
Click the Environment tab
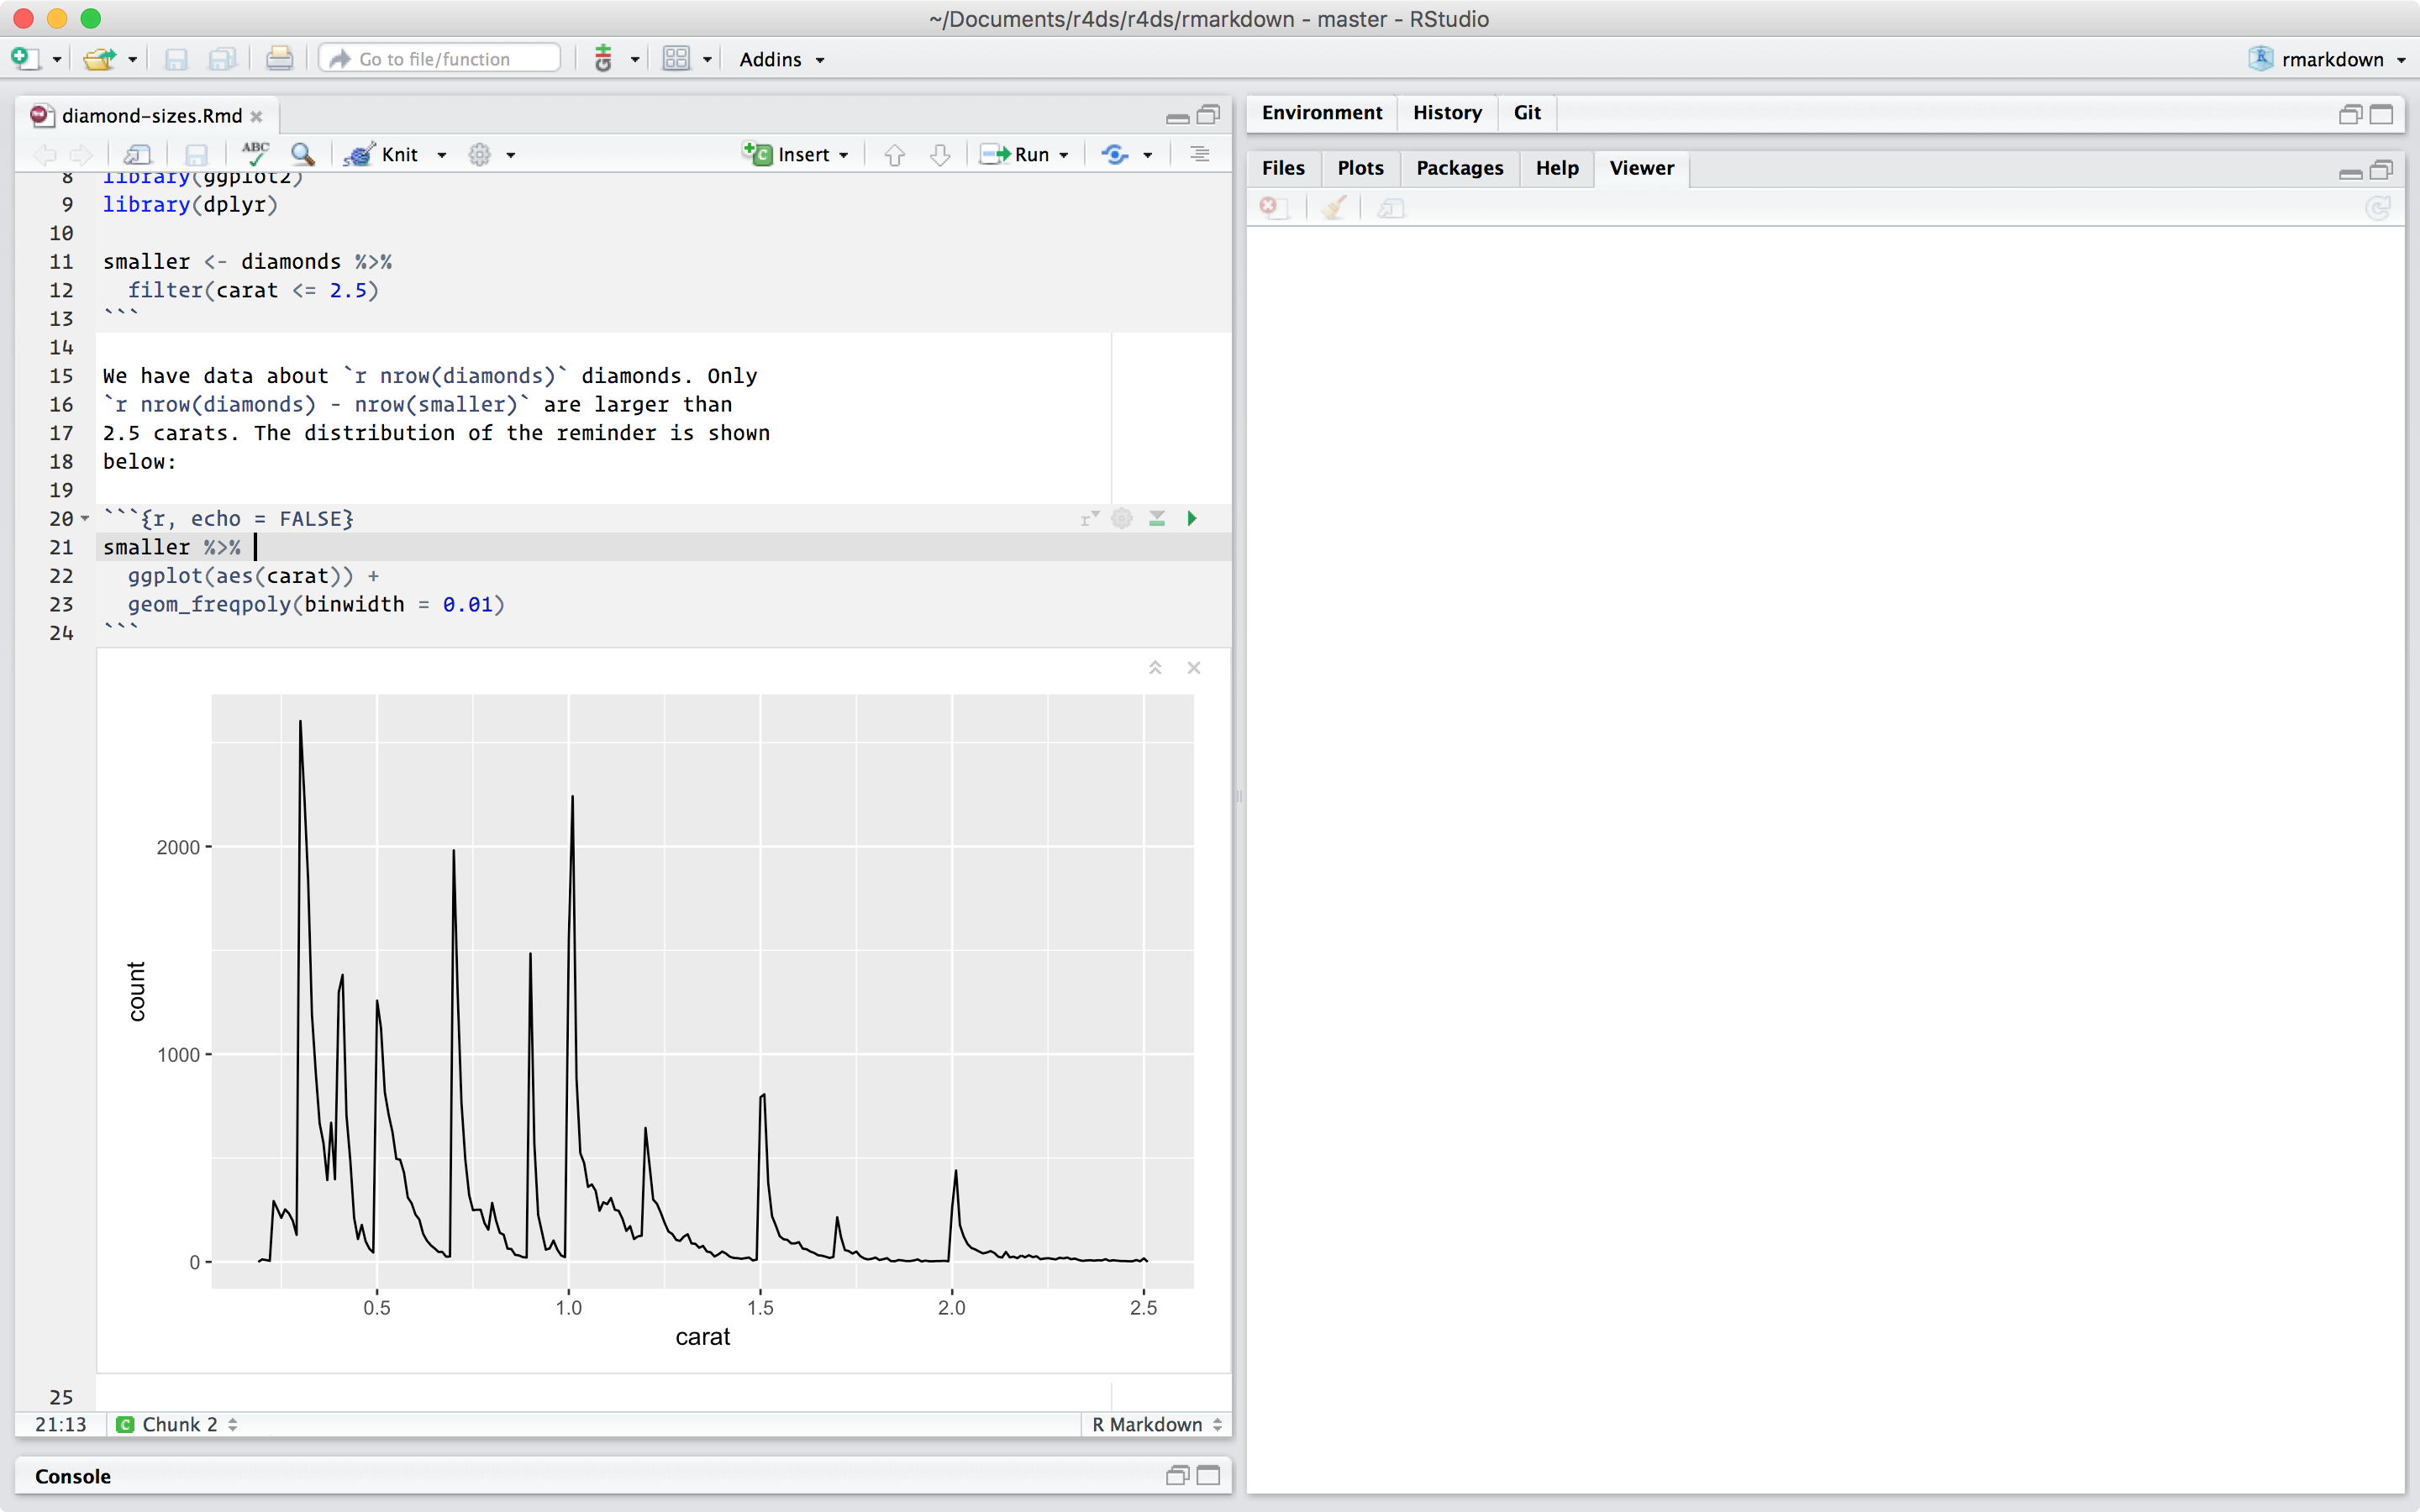tap(1319, 112)
